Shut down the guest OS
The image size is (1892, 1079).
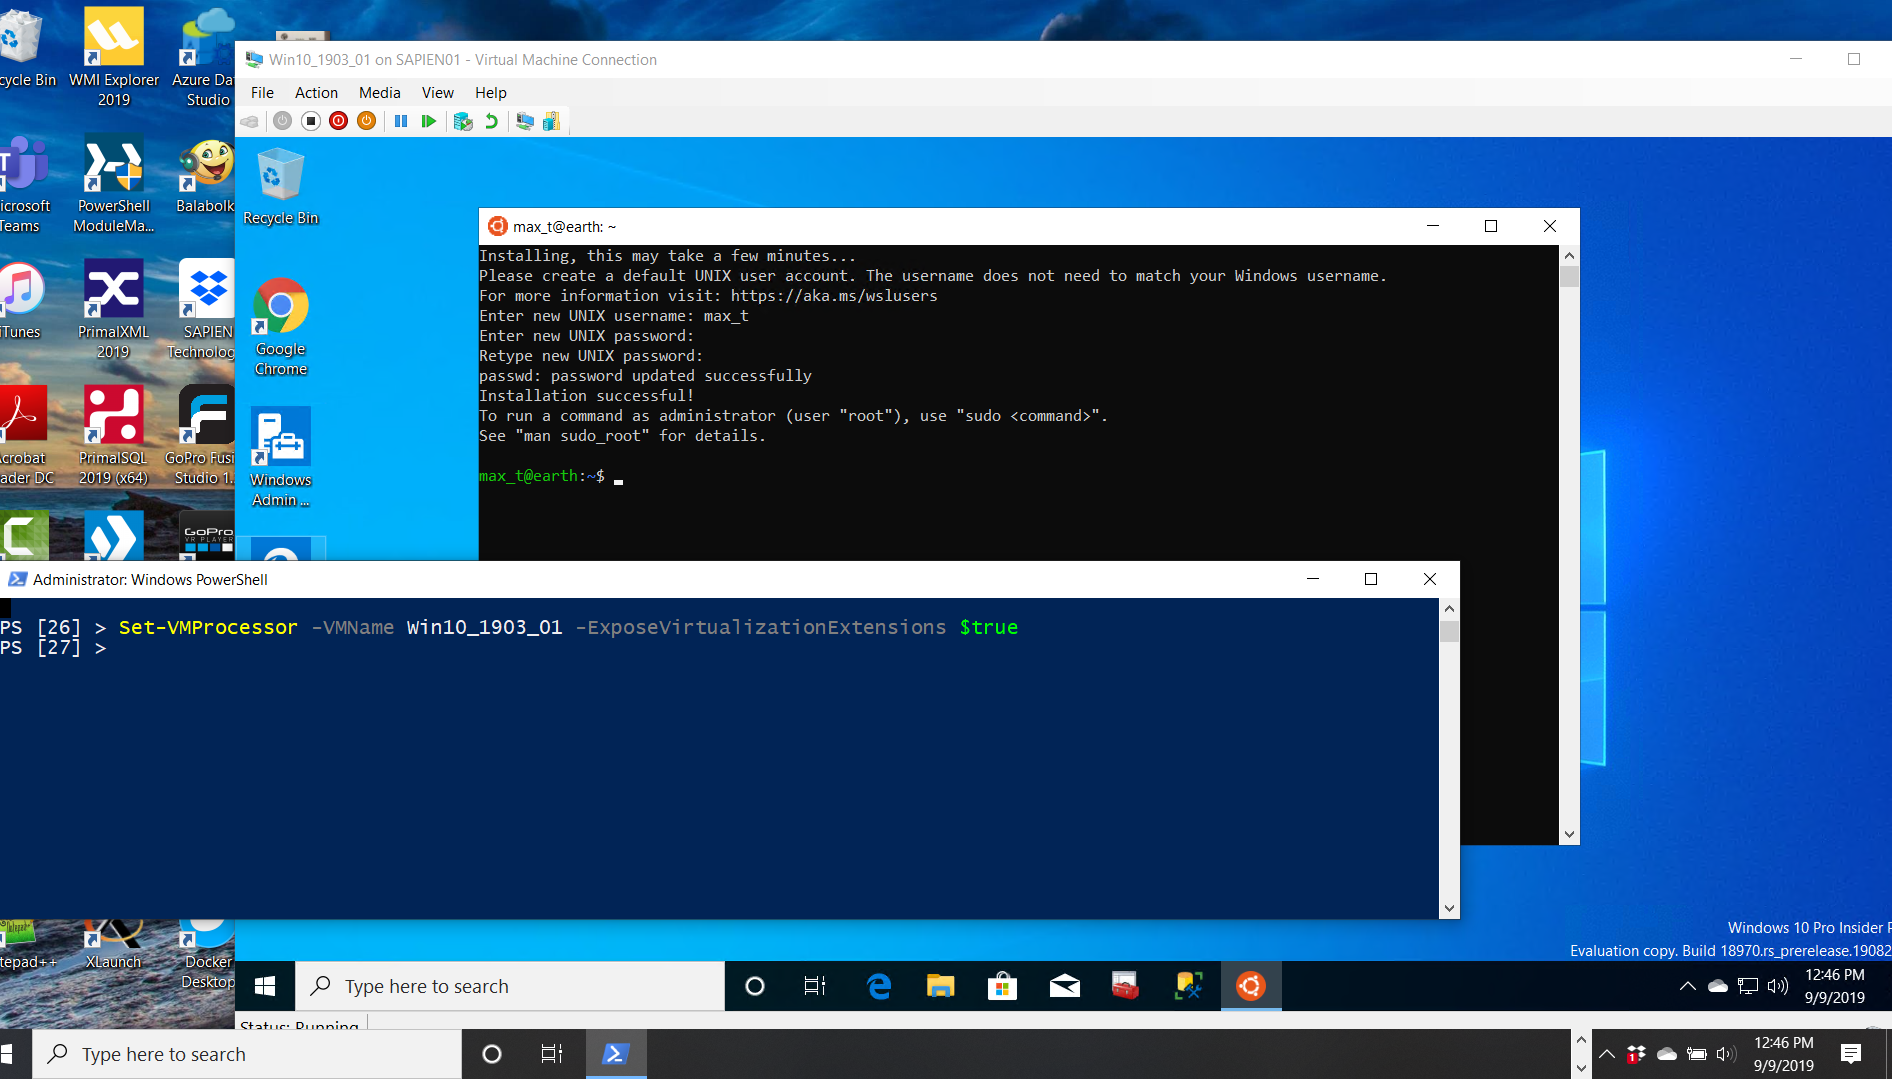[338, 121]
